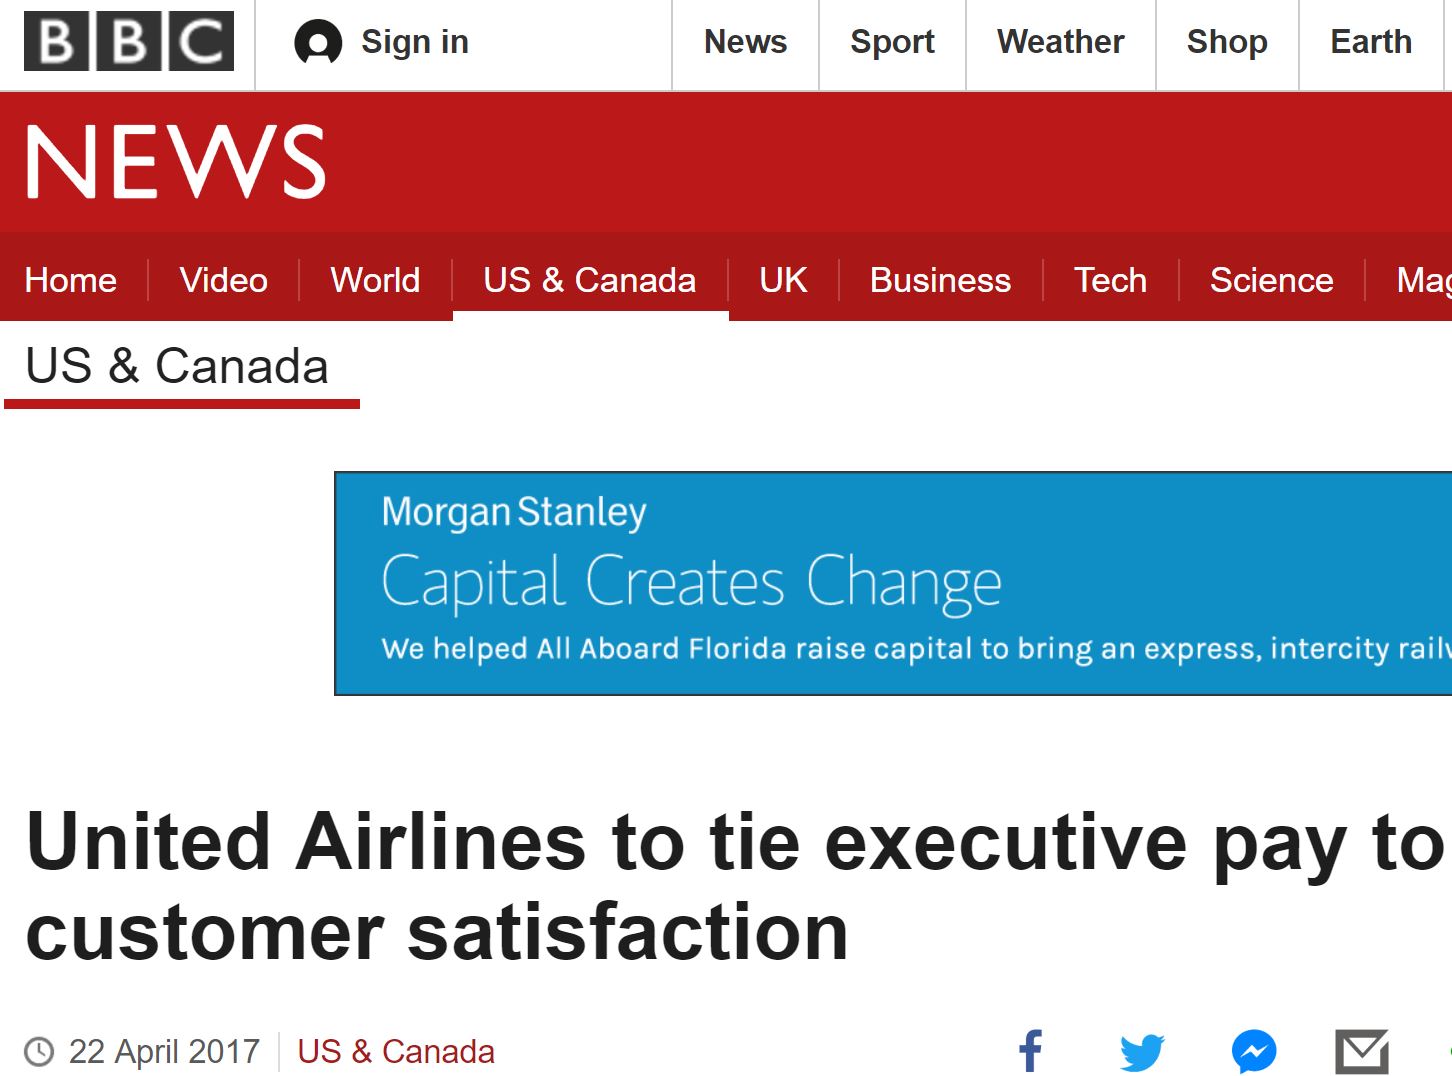Open the Morgan Stanley advertisement banner
The height and width of the screenshot is (1076, 1452).
(x=892, y=583)
